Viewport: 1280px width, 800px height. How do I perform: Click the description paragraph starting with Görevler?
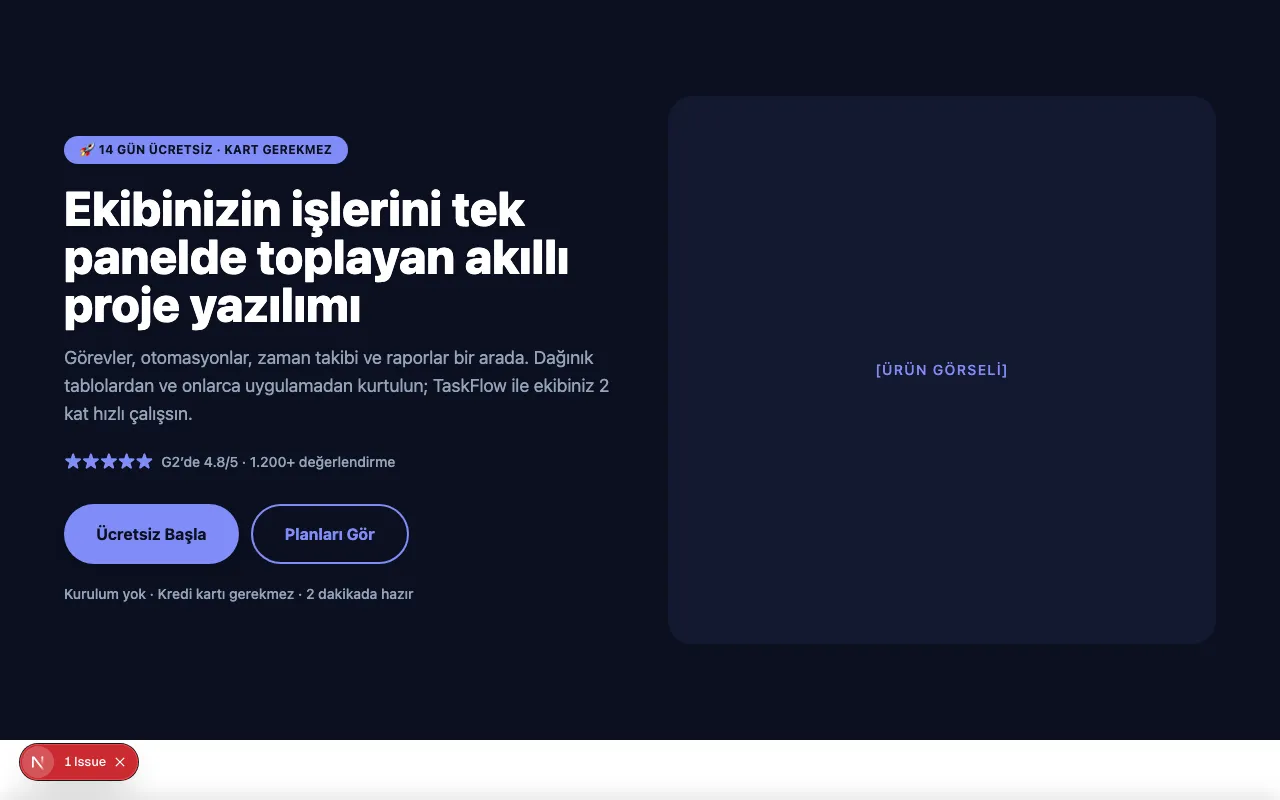[x=337, y=386]
